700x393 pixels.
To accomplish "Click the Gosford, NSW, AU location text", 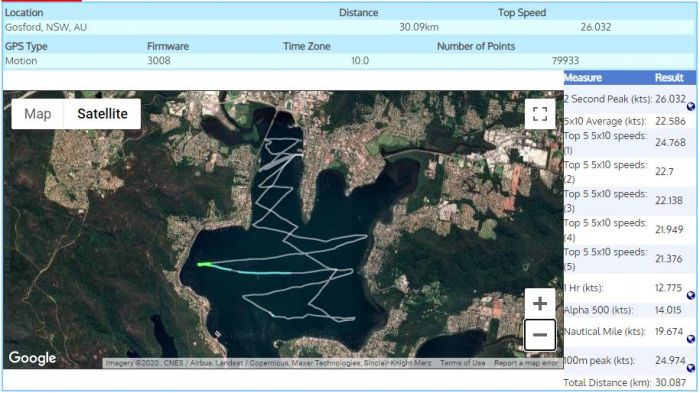I will (46, 27).
